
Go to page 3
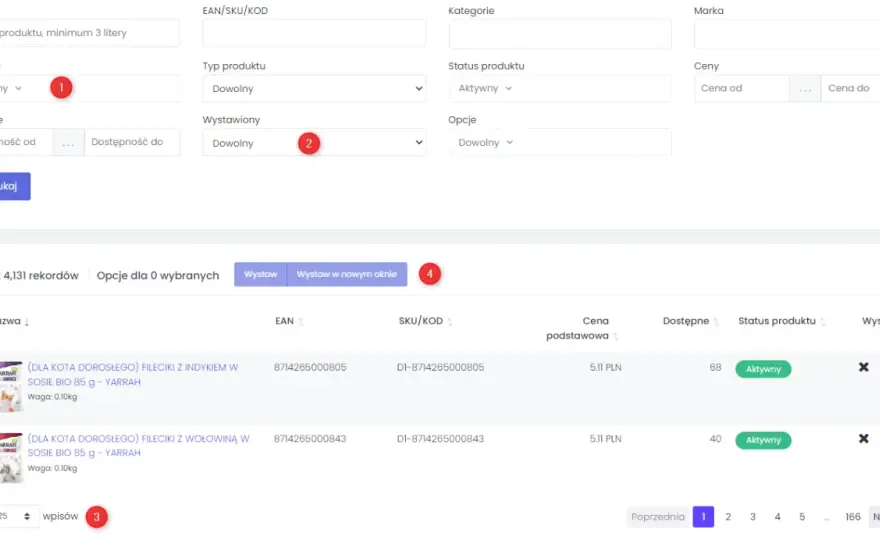(x=753, y=517)
